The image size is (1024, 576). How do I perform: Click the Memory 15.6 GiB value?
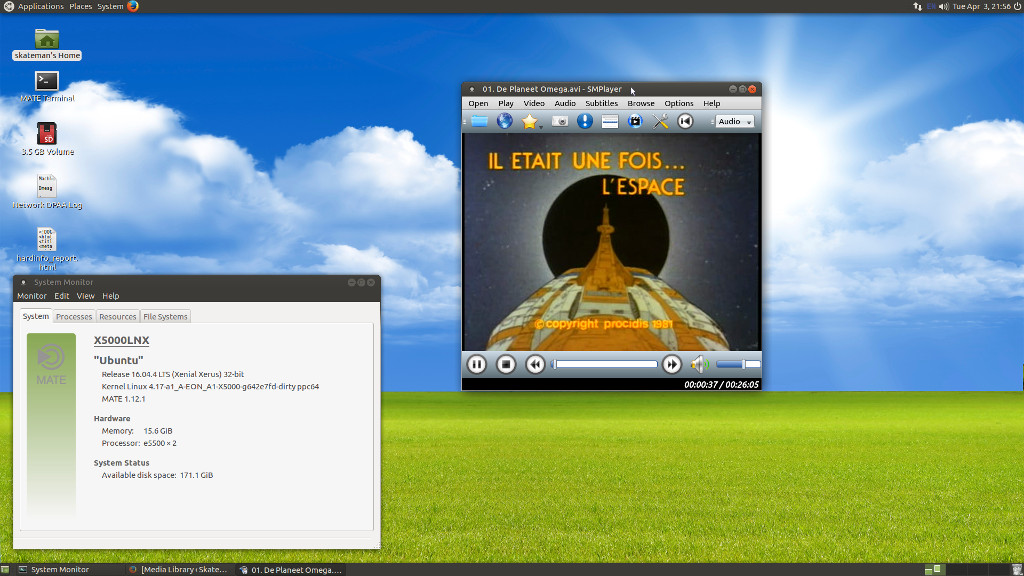coord(158,431)
